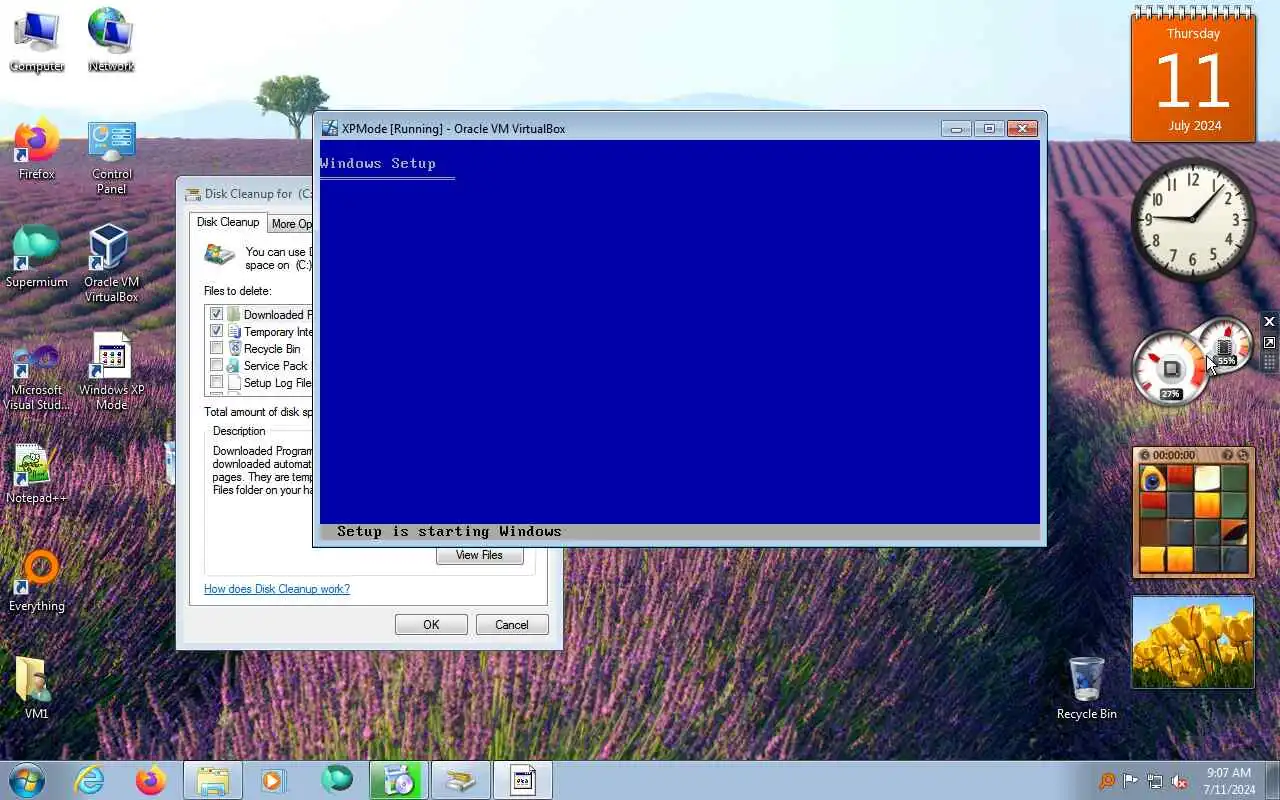
Task: Click the CPU usage dial gadget
Action: 1170,368
